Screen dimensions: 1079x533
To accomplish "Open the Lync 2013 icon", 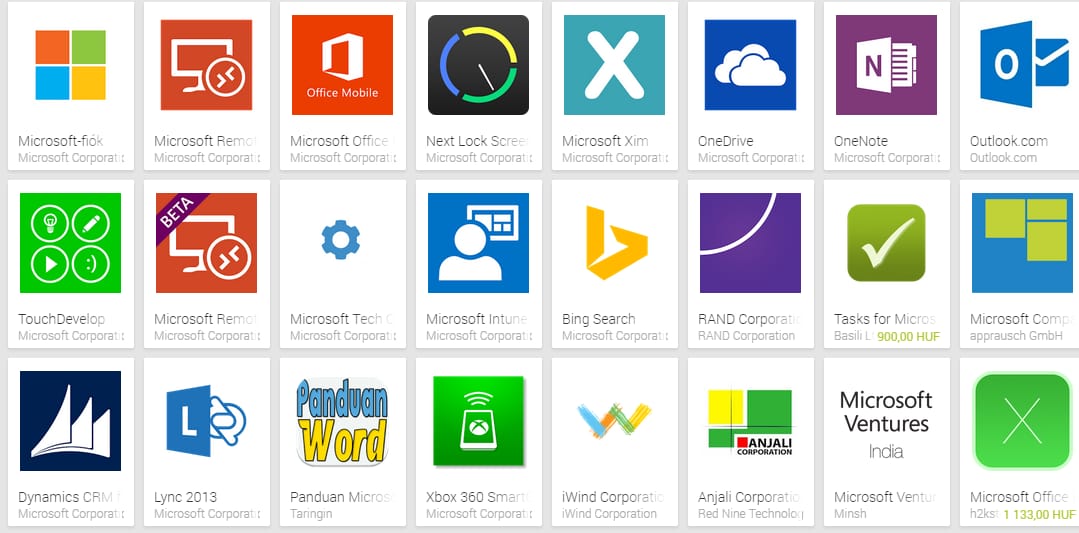I will click(206, 421).
